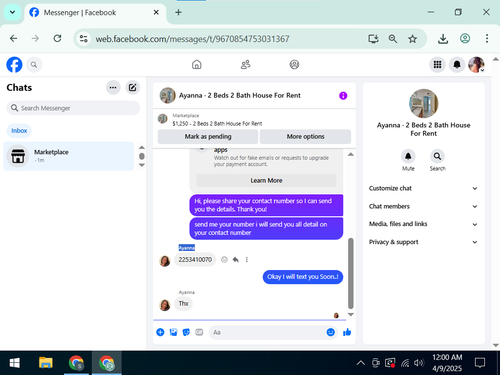Screen dimensions: 500x375
Task: Click conversation scrollbar down arrow
Action: point(351,314)
